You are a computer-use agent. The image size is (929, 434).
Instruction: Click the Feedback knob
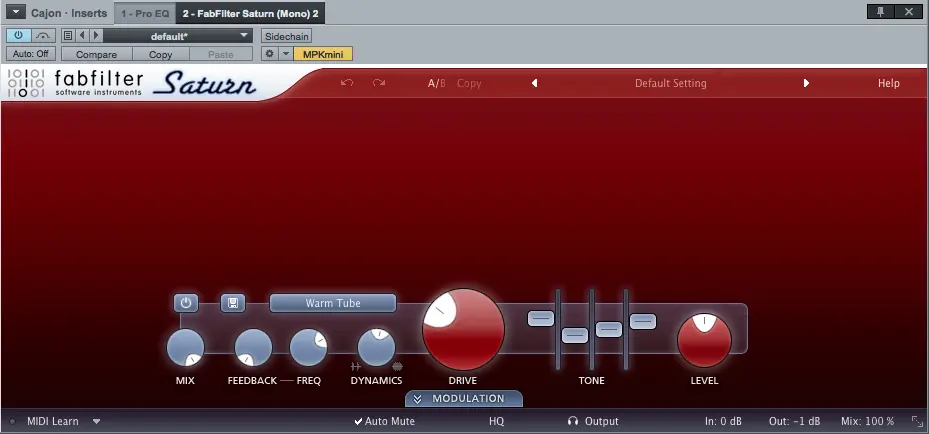coord(254,348)
